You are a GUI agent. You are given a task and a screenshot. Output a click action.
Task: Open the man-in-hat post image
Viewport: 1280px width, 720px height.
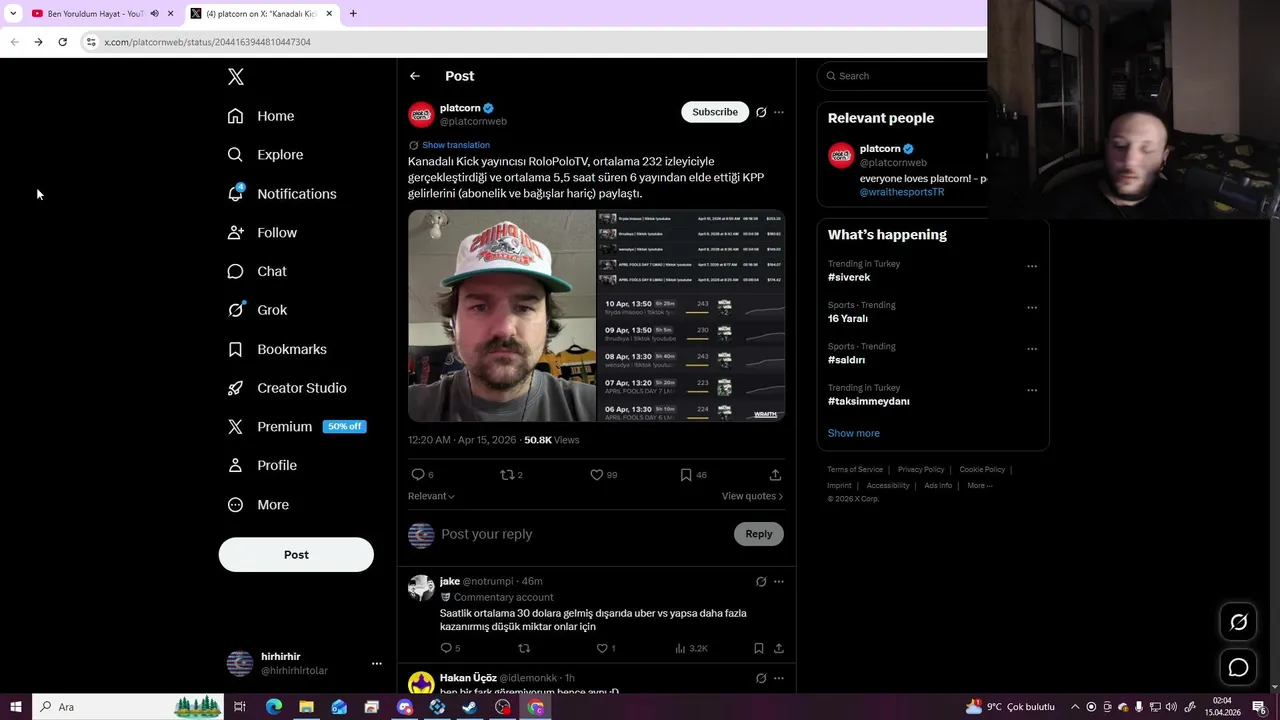coord(502,316)
